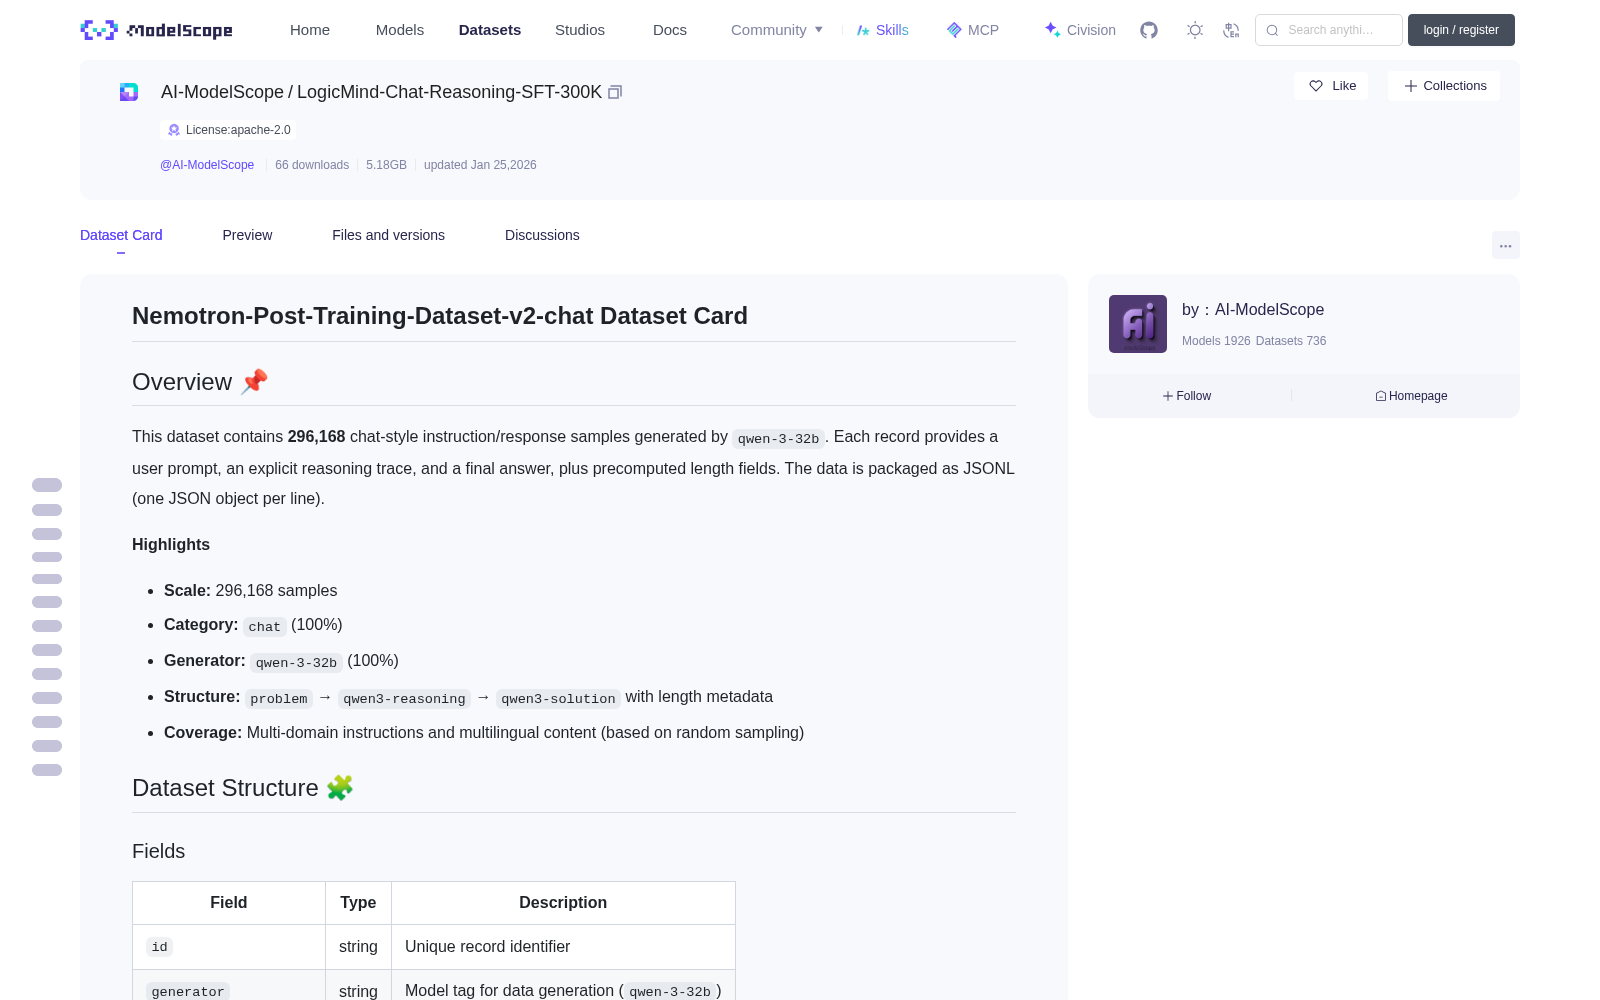Expand the Community dropdown menu

(x=777, y=30)
